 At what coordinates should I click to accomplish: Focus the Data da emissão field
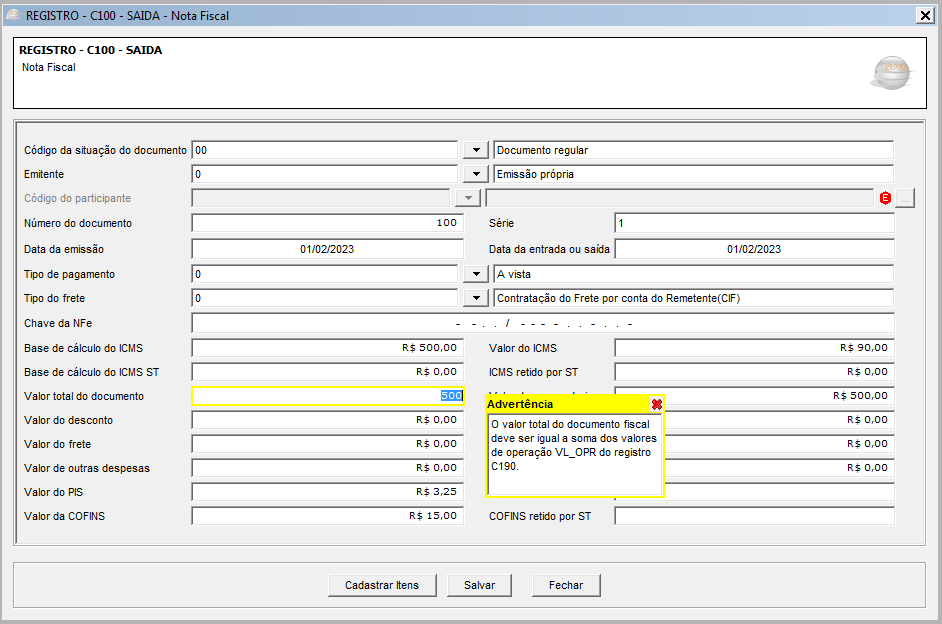[x=327, y=249]
